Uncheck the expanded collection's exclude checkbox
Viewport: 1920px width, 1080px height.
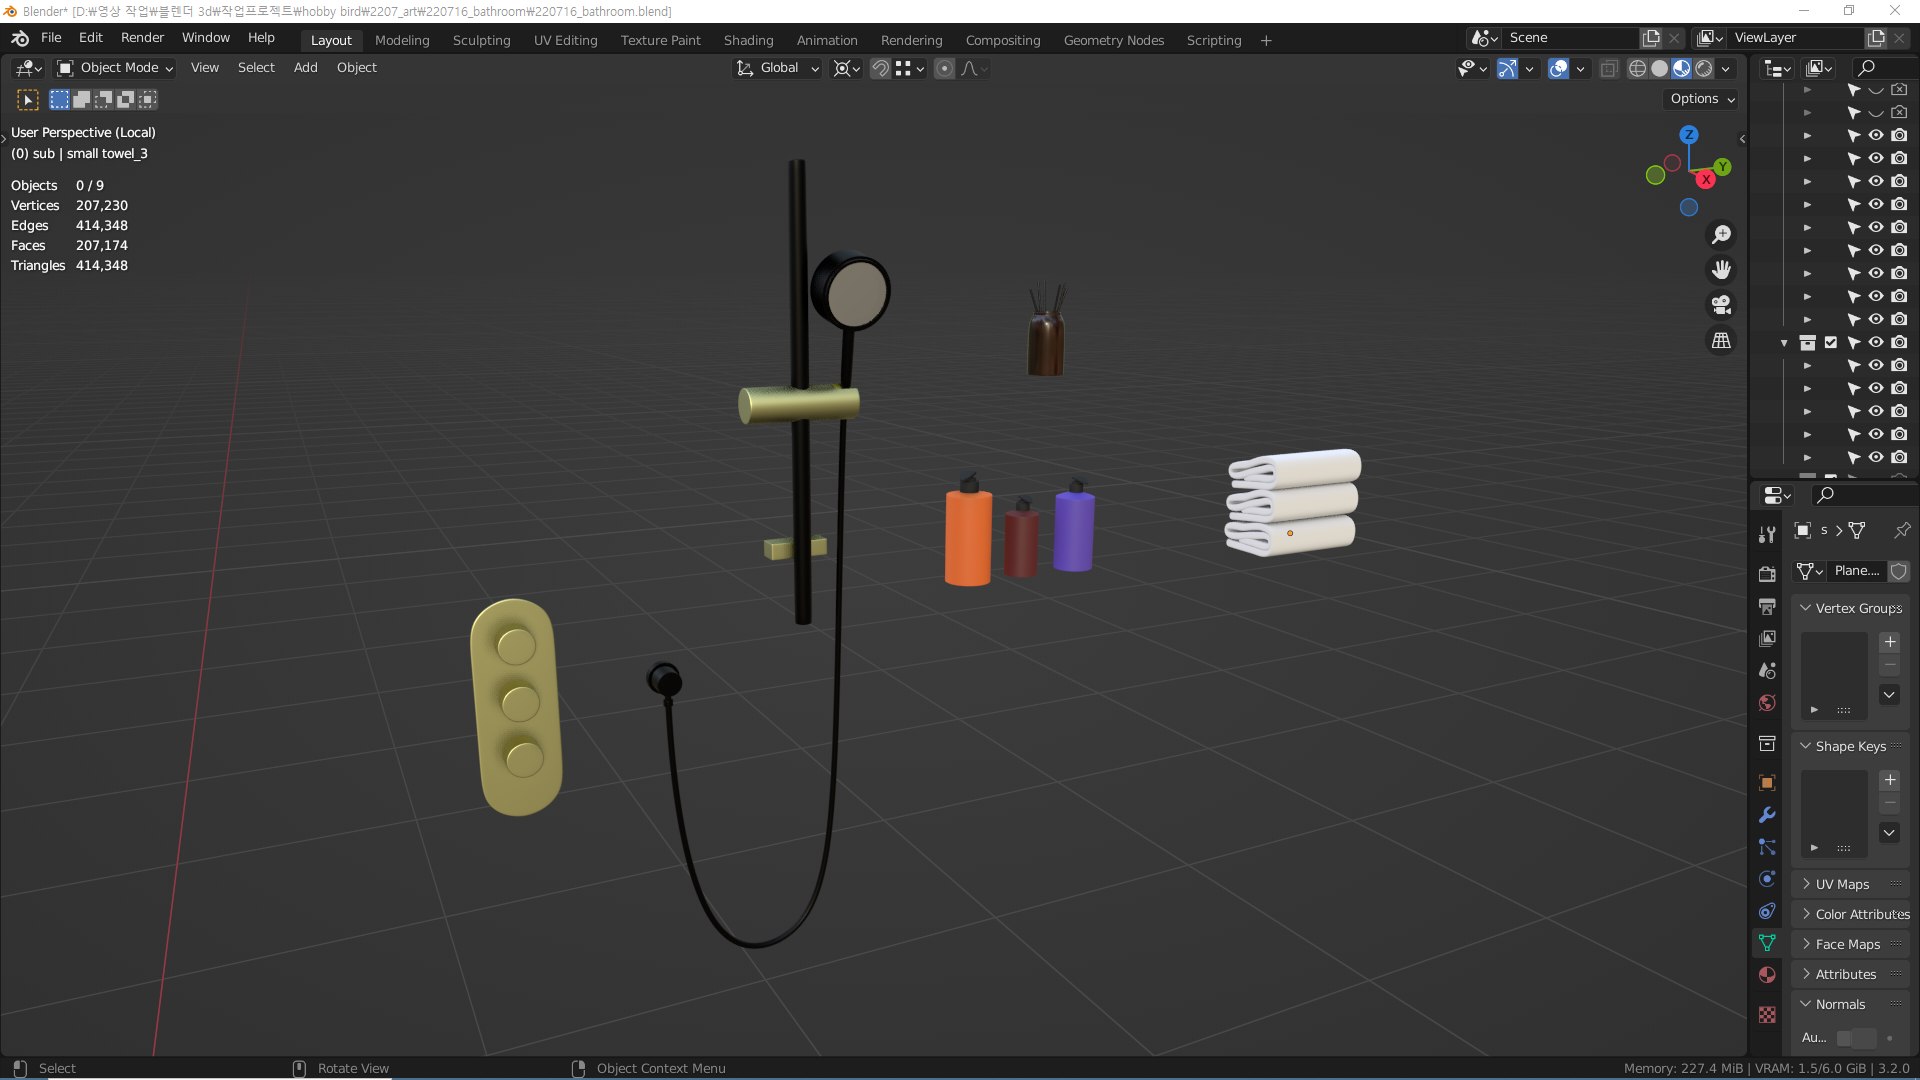(1831, 342)
